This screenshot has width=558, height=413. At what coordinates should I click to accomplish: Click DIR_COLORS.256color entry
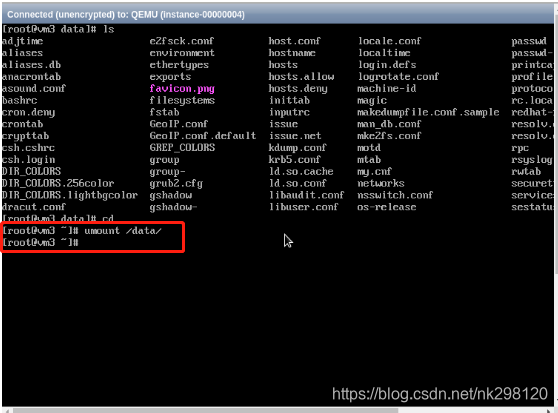point(58,183)
